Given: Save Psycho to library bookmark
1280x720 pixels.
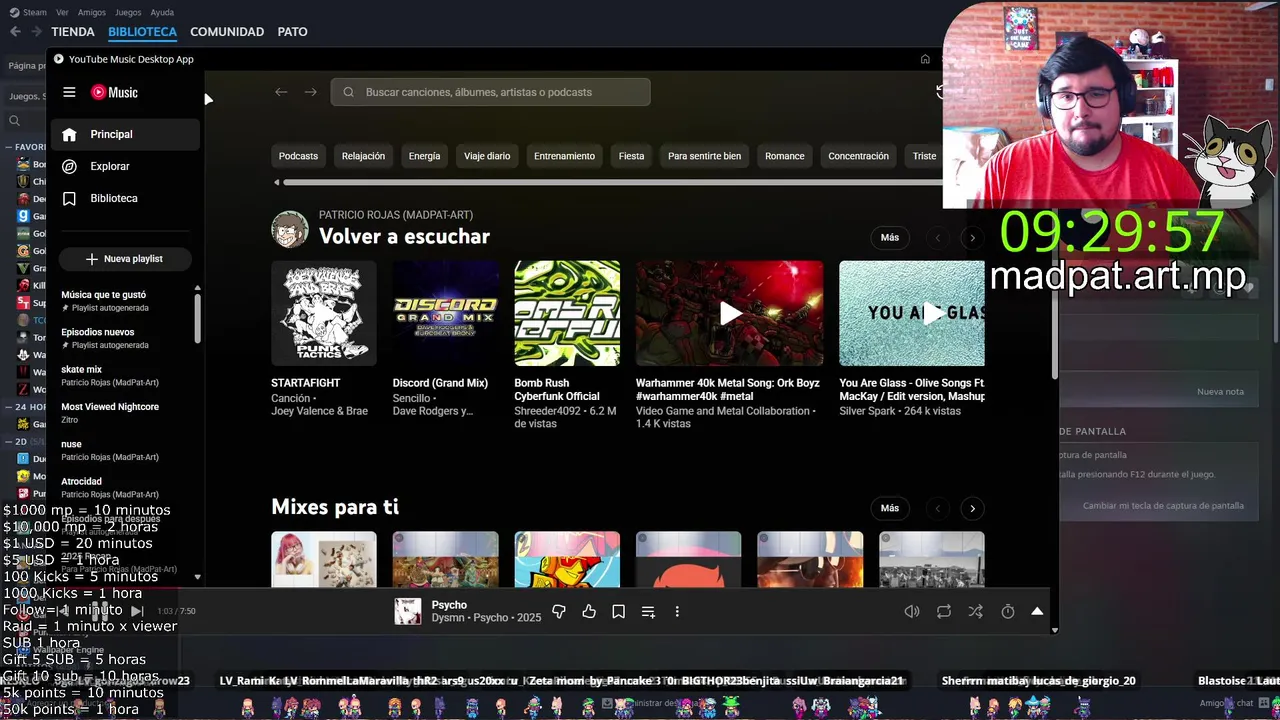Looking at the screenshot, I should 618,611.
